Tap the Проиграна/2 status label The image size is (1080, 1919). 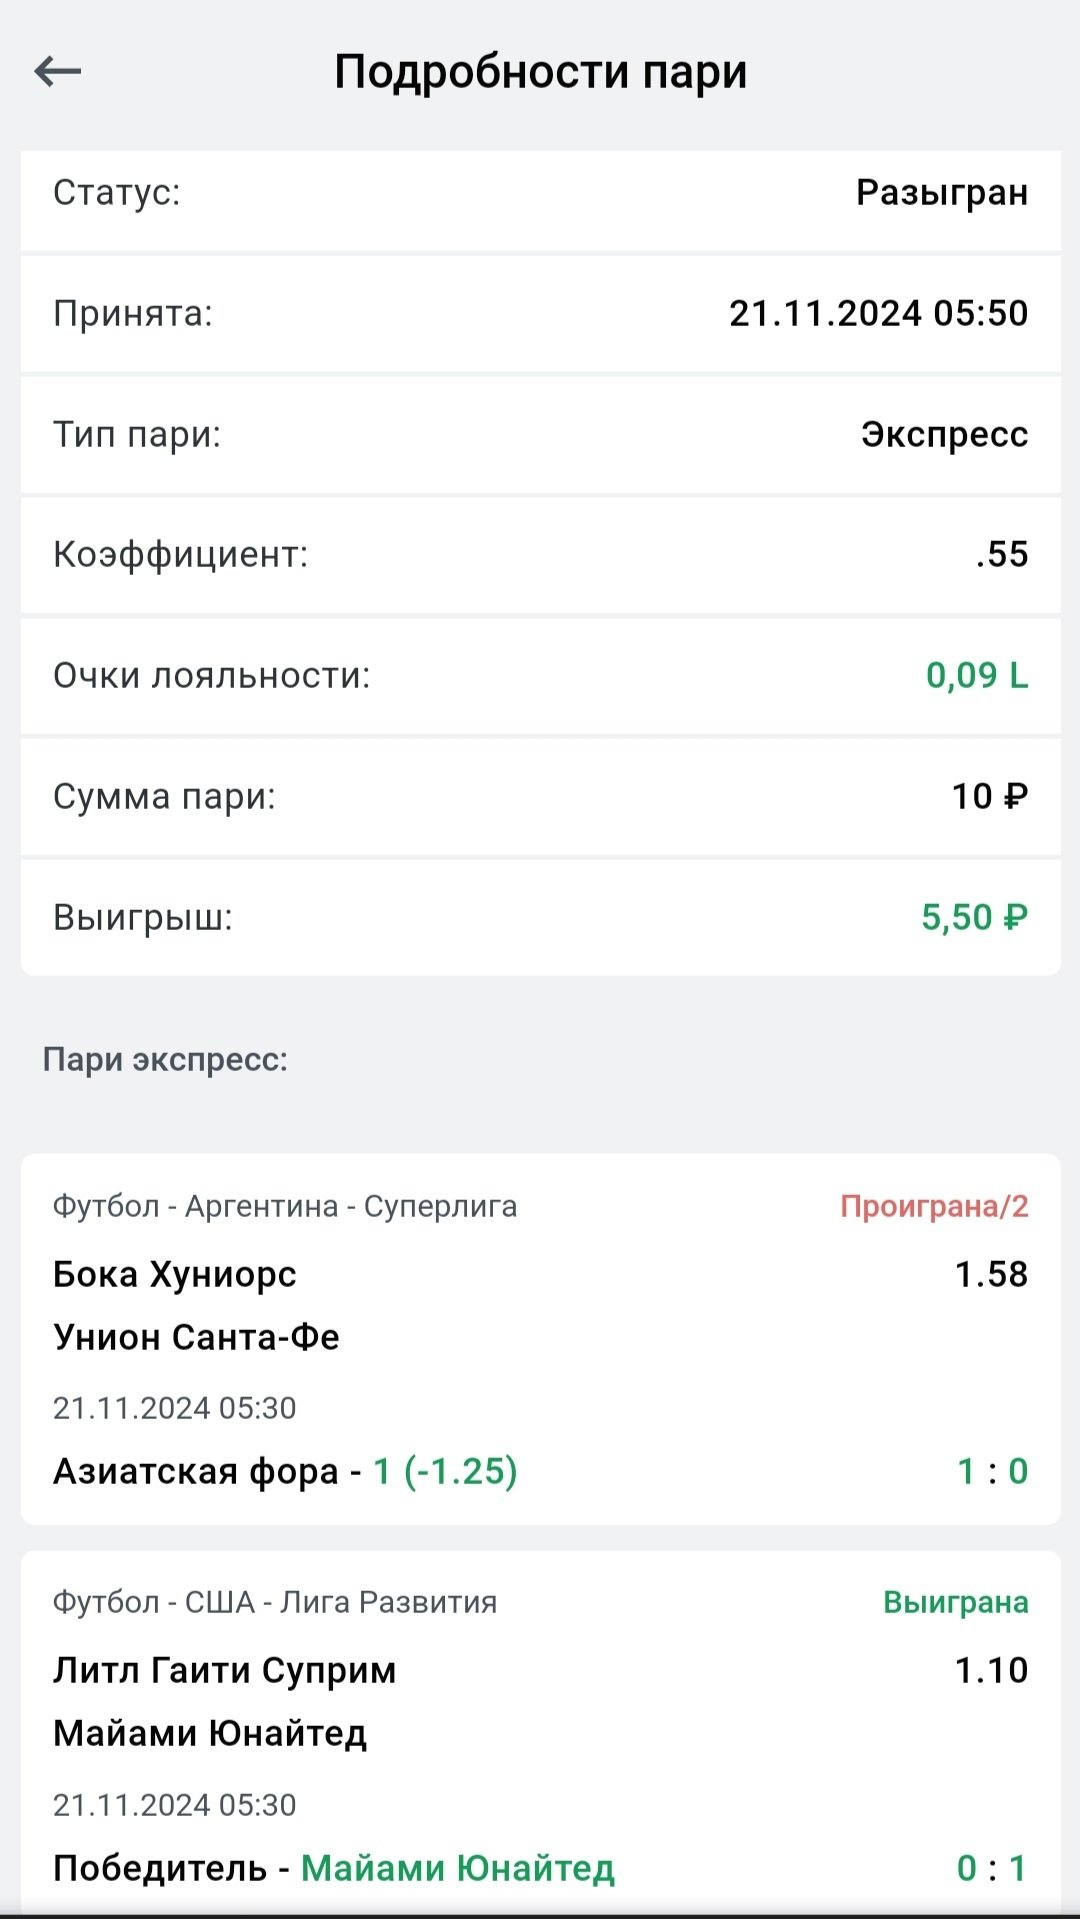pos(934,1207)
